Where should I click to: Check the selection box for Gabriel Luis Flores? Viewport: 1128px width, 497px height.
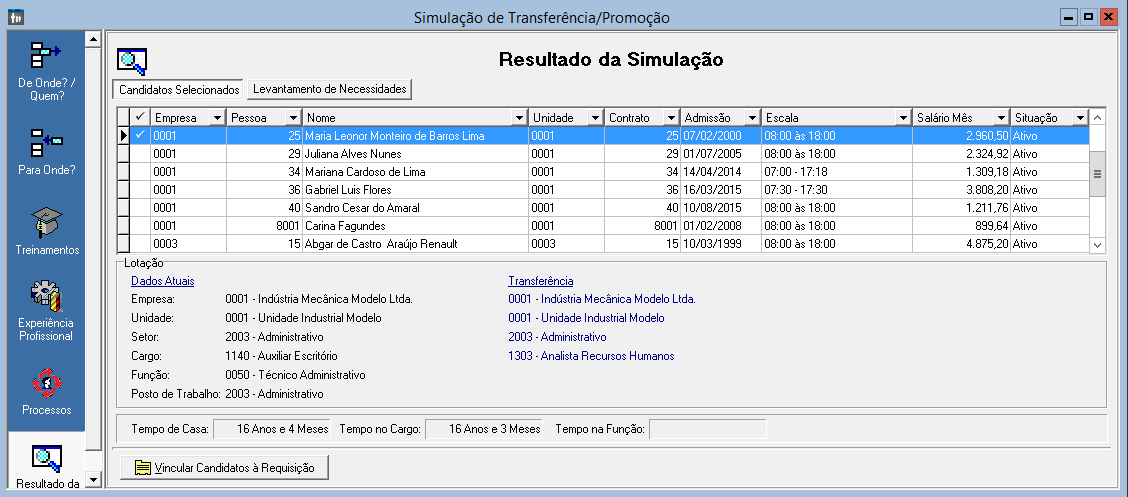click(x=140, y=190)
